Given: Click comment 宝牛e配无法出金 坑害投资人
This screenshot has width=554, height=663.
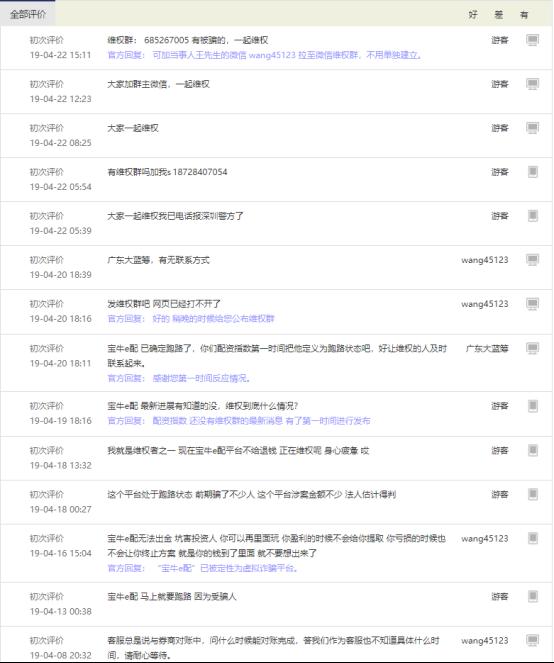Looking at the screenshot, I should [x=277, y=545].
